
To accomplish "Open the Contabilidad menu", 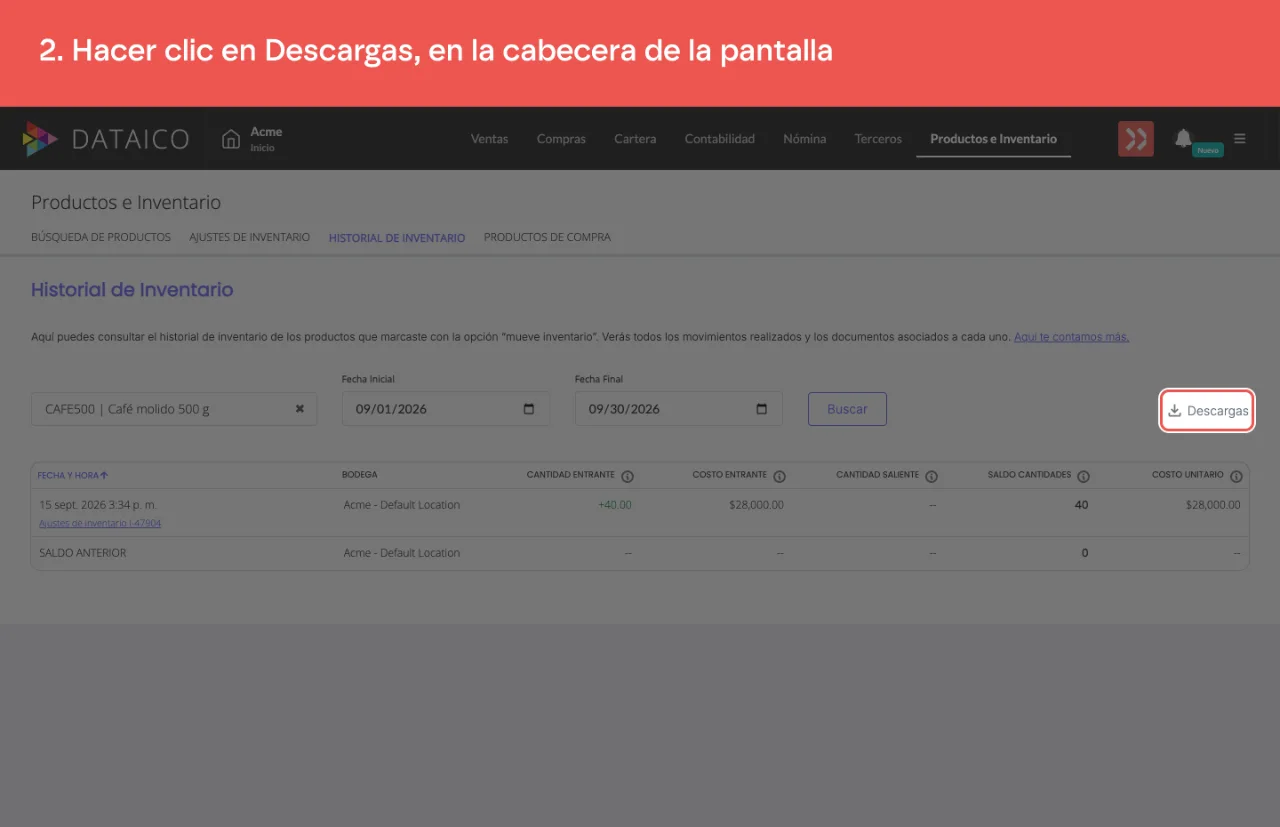I will click(x=720, y=139).
